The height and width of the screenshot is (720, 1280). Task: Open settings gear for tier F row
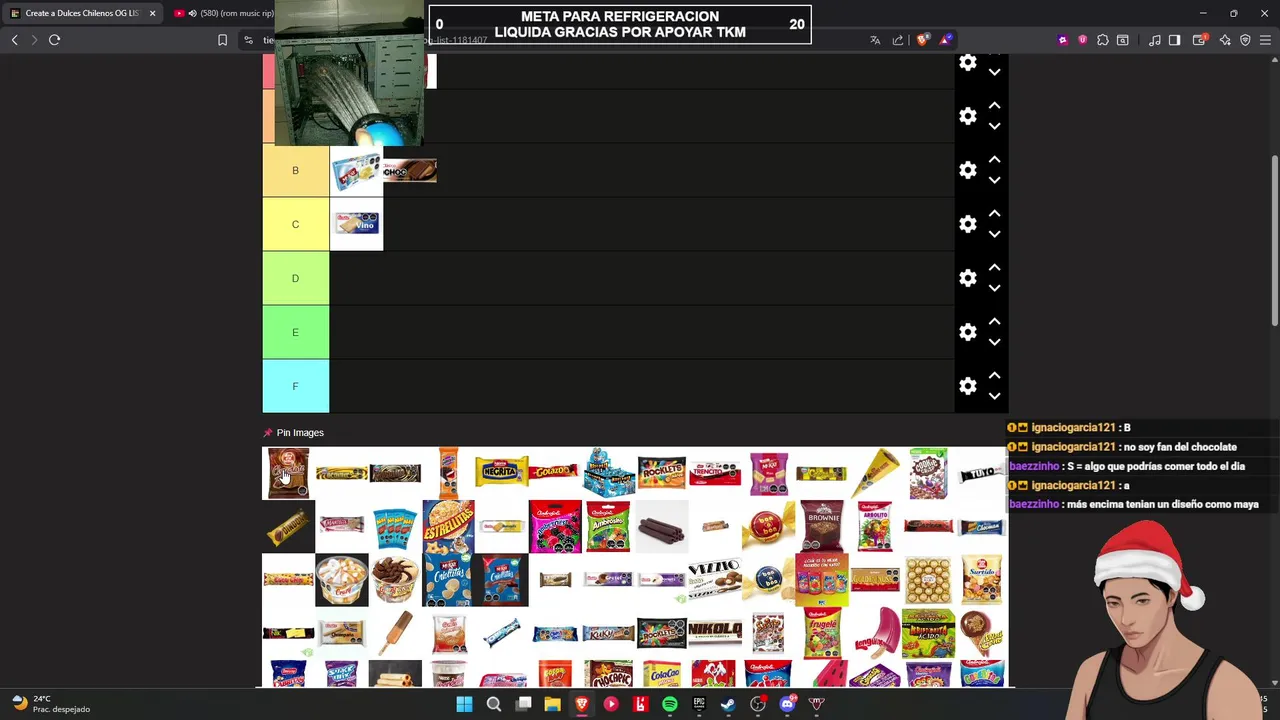tap(967, 386)
